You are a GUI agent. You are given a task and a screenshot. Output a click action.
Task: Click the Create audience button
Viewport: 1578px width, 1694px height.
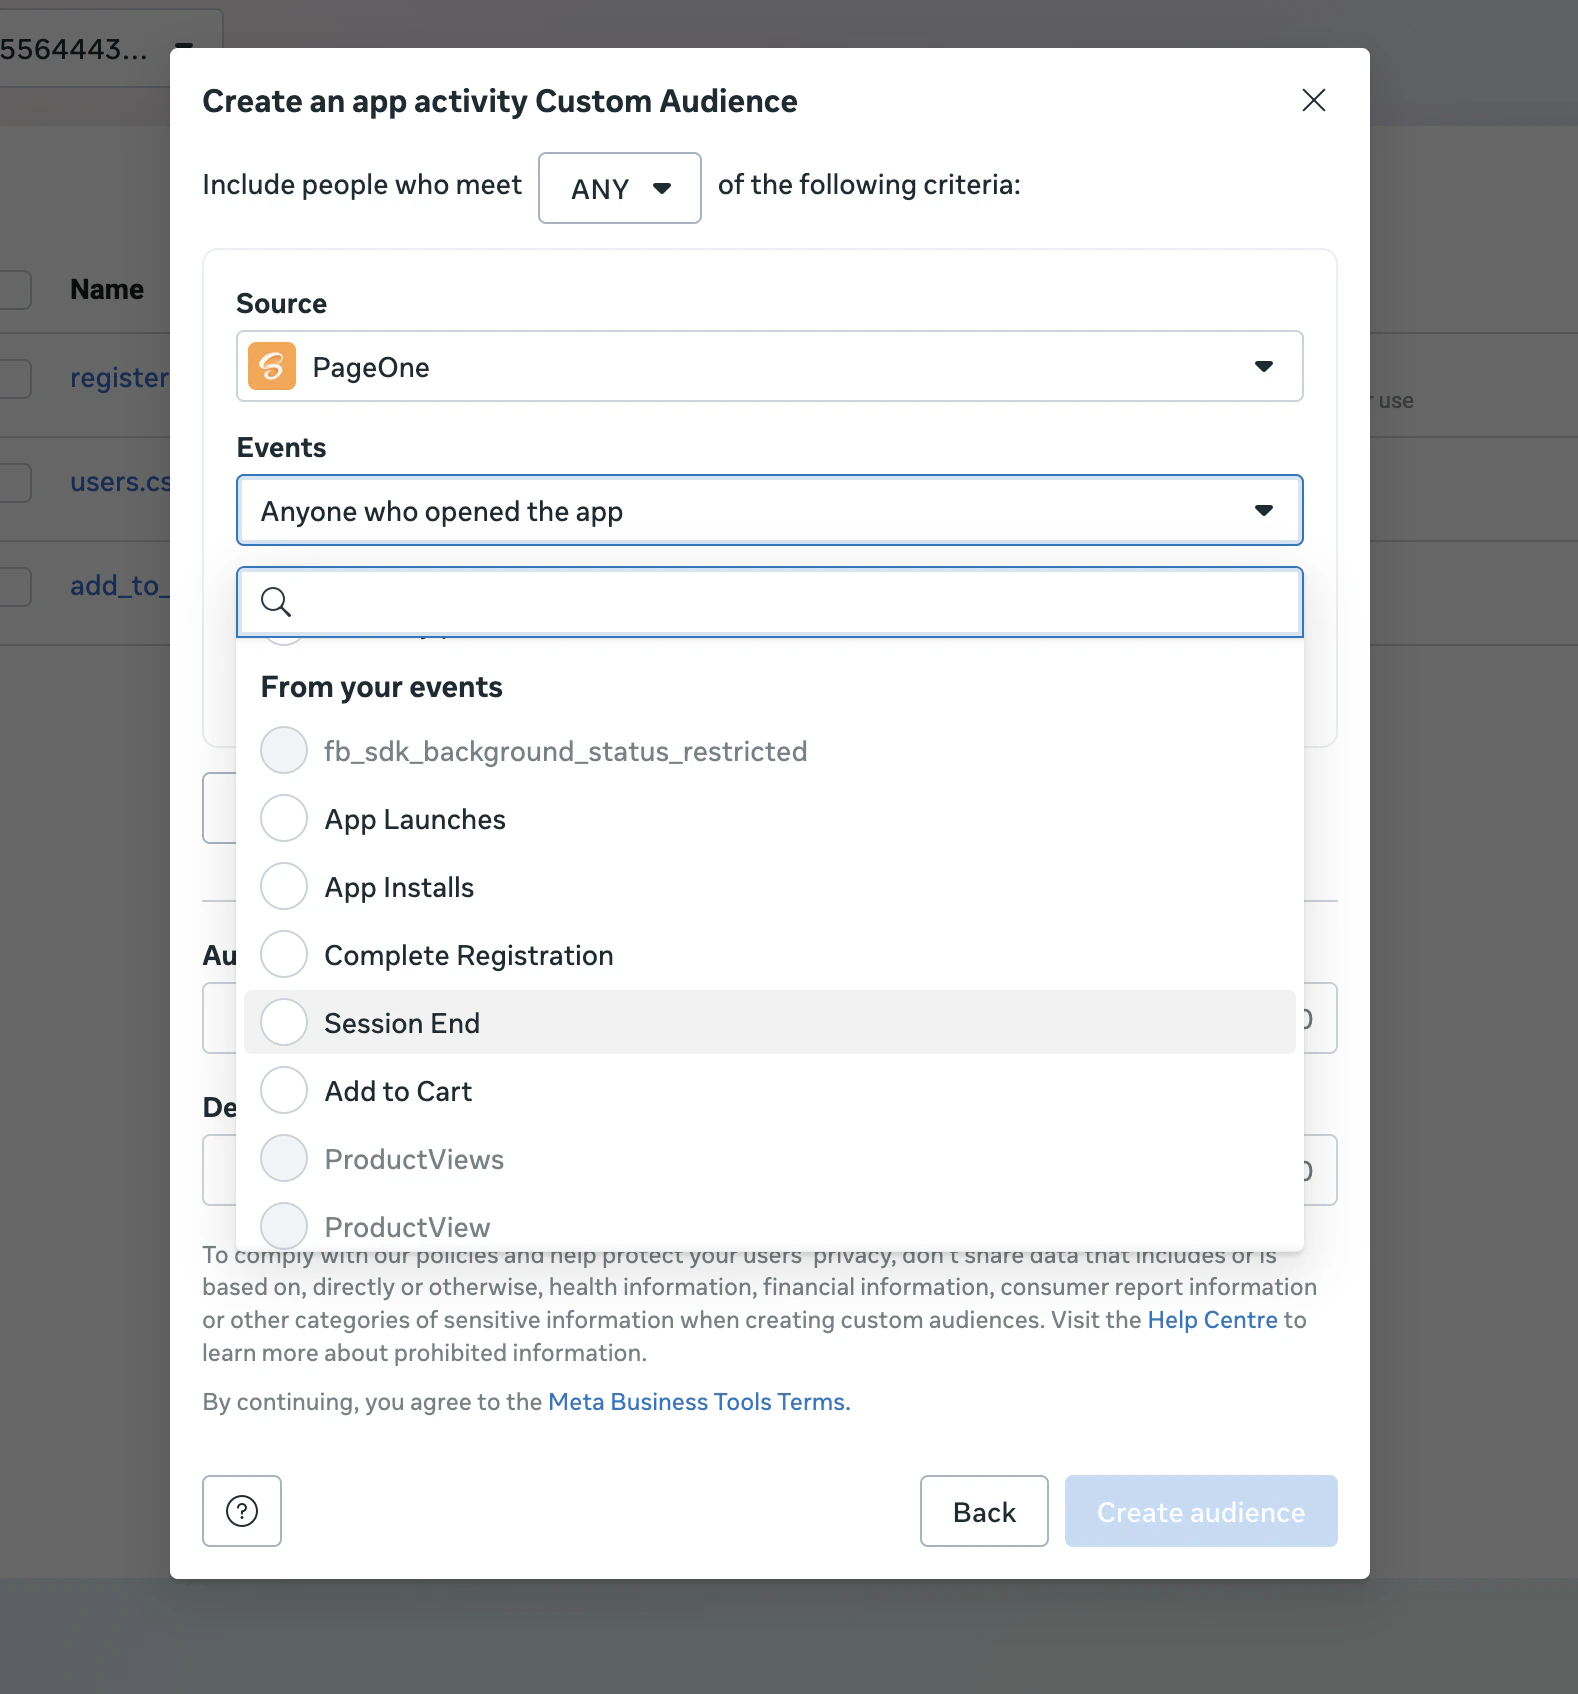1200,1511
